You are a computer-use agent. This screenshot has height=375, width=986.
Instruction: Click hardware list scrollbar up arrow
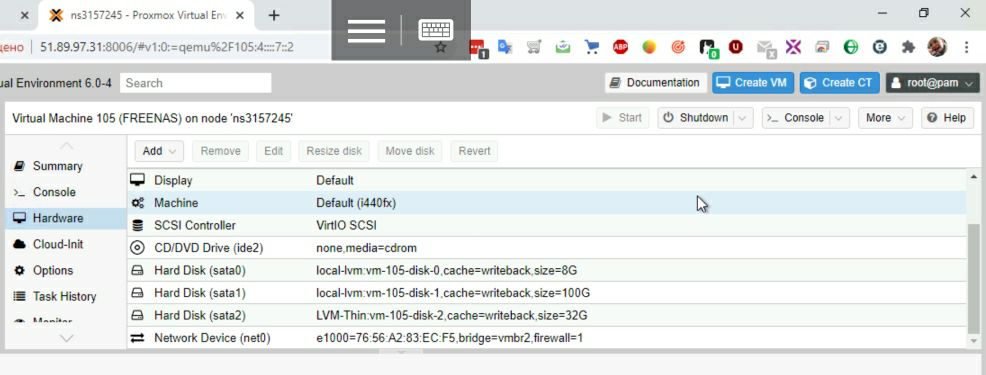click(974, 177)
